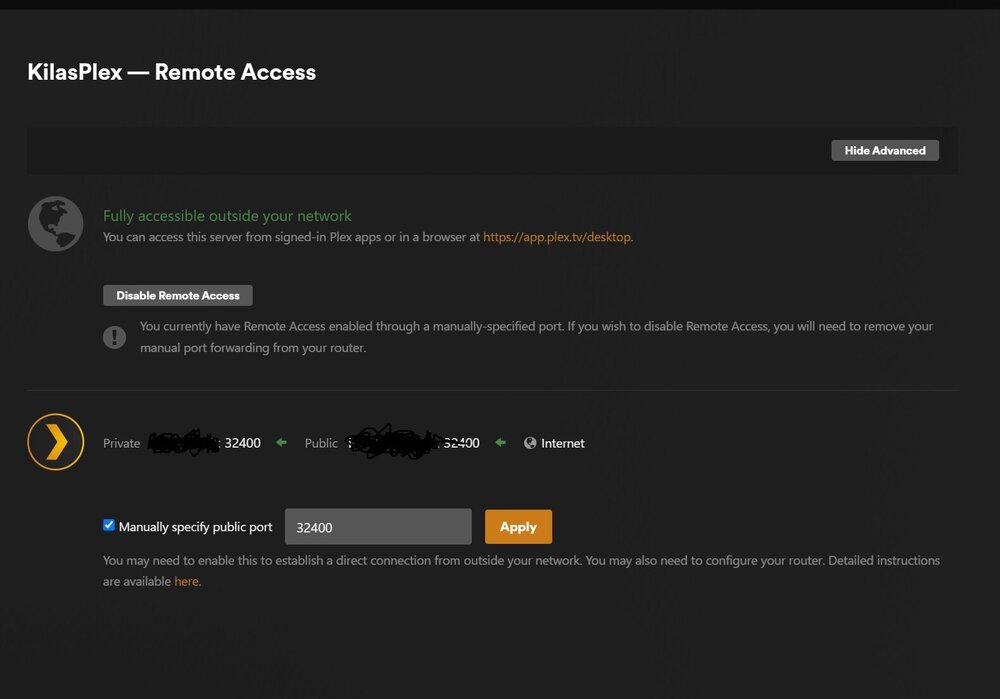Click private port value 32400
Viewport: 1000px width, 699px height.
pyautogui.click(x=242, y=443)
